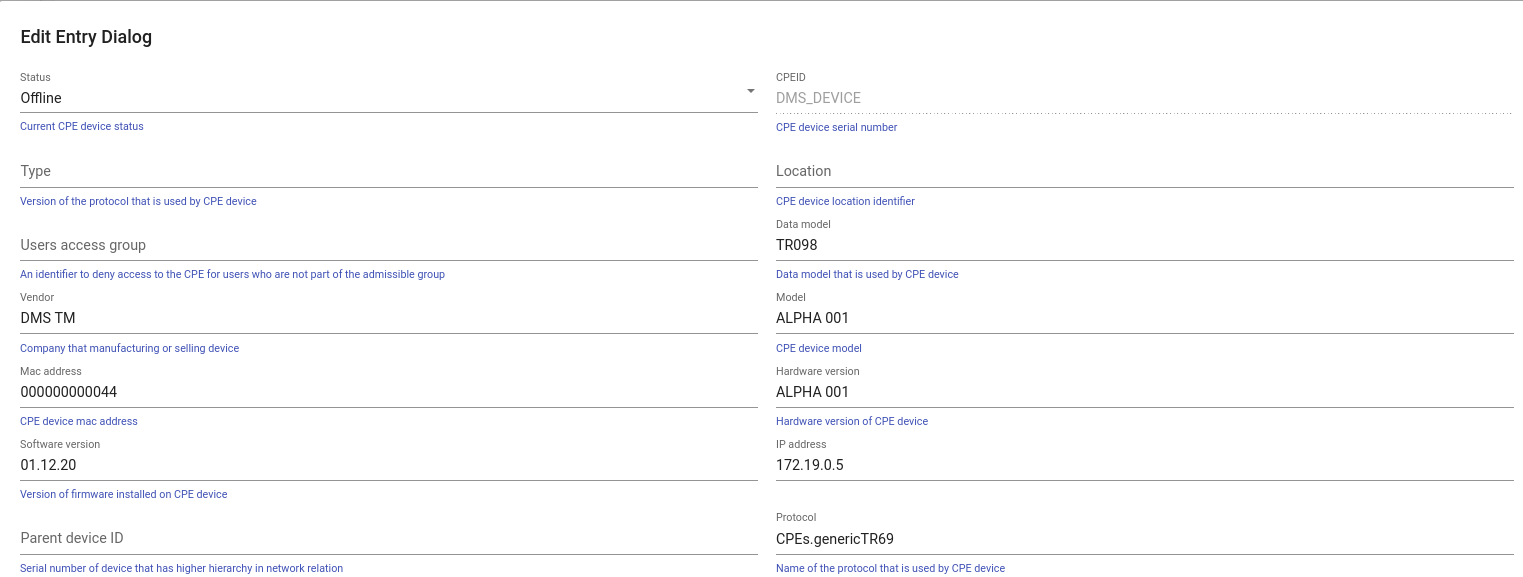Click the Edit Entry Dialog heading
Screen dimensions: 1523x577
pyautogui.click(x=86, y=37)
